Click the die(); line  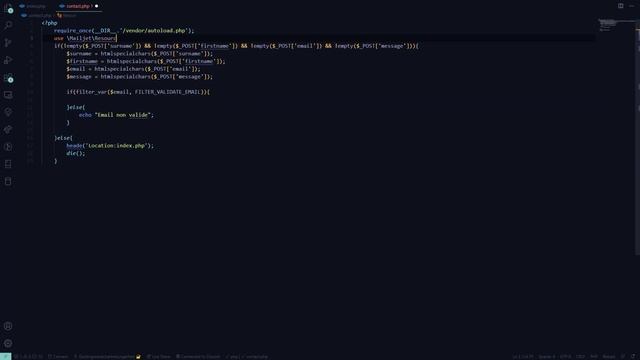tap(76, 153)
